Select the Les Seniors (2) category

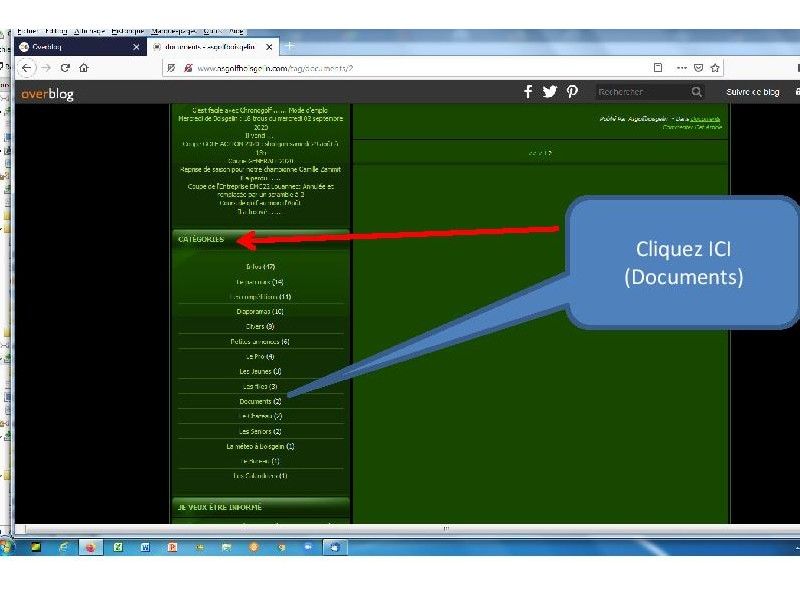(x=261, y=431)
